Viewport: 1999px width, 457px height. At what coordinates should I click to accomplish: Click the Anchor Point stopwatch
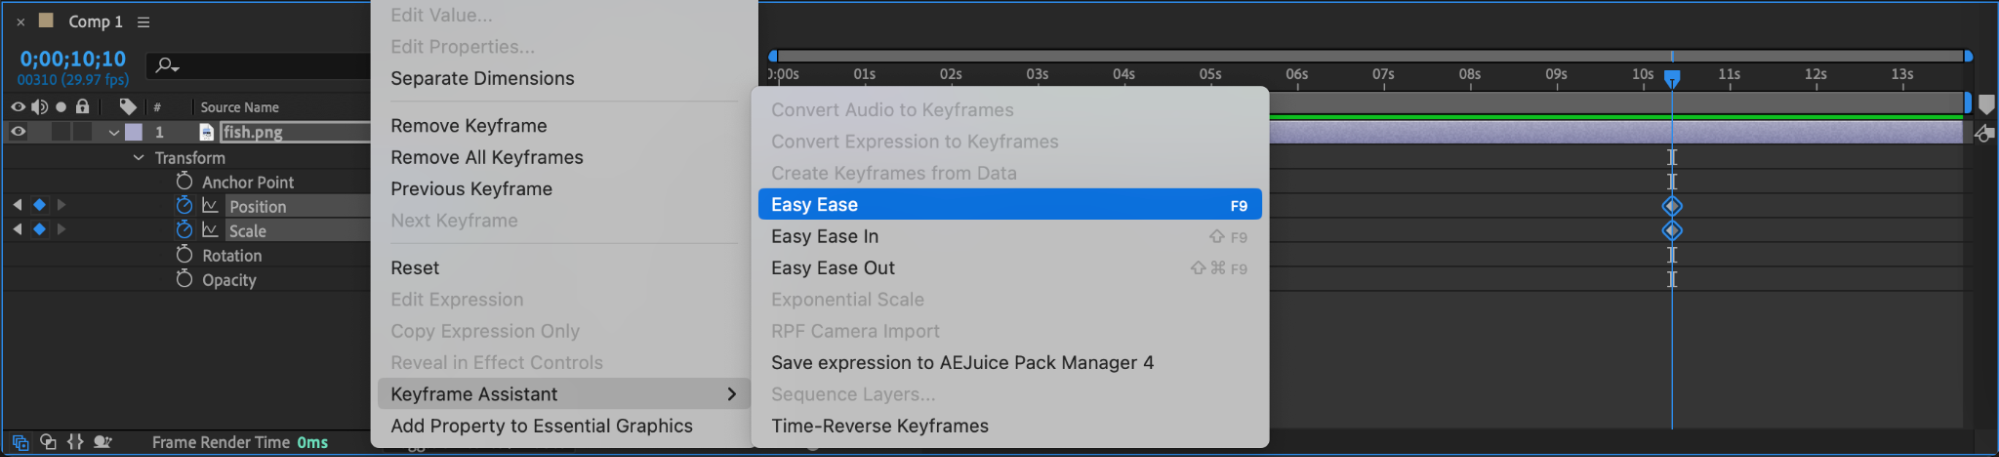pyautogui.click(x=184, y=181)
